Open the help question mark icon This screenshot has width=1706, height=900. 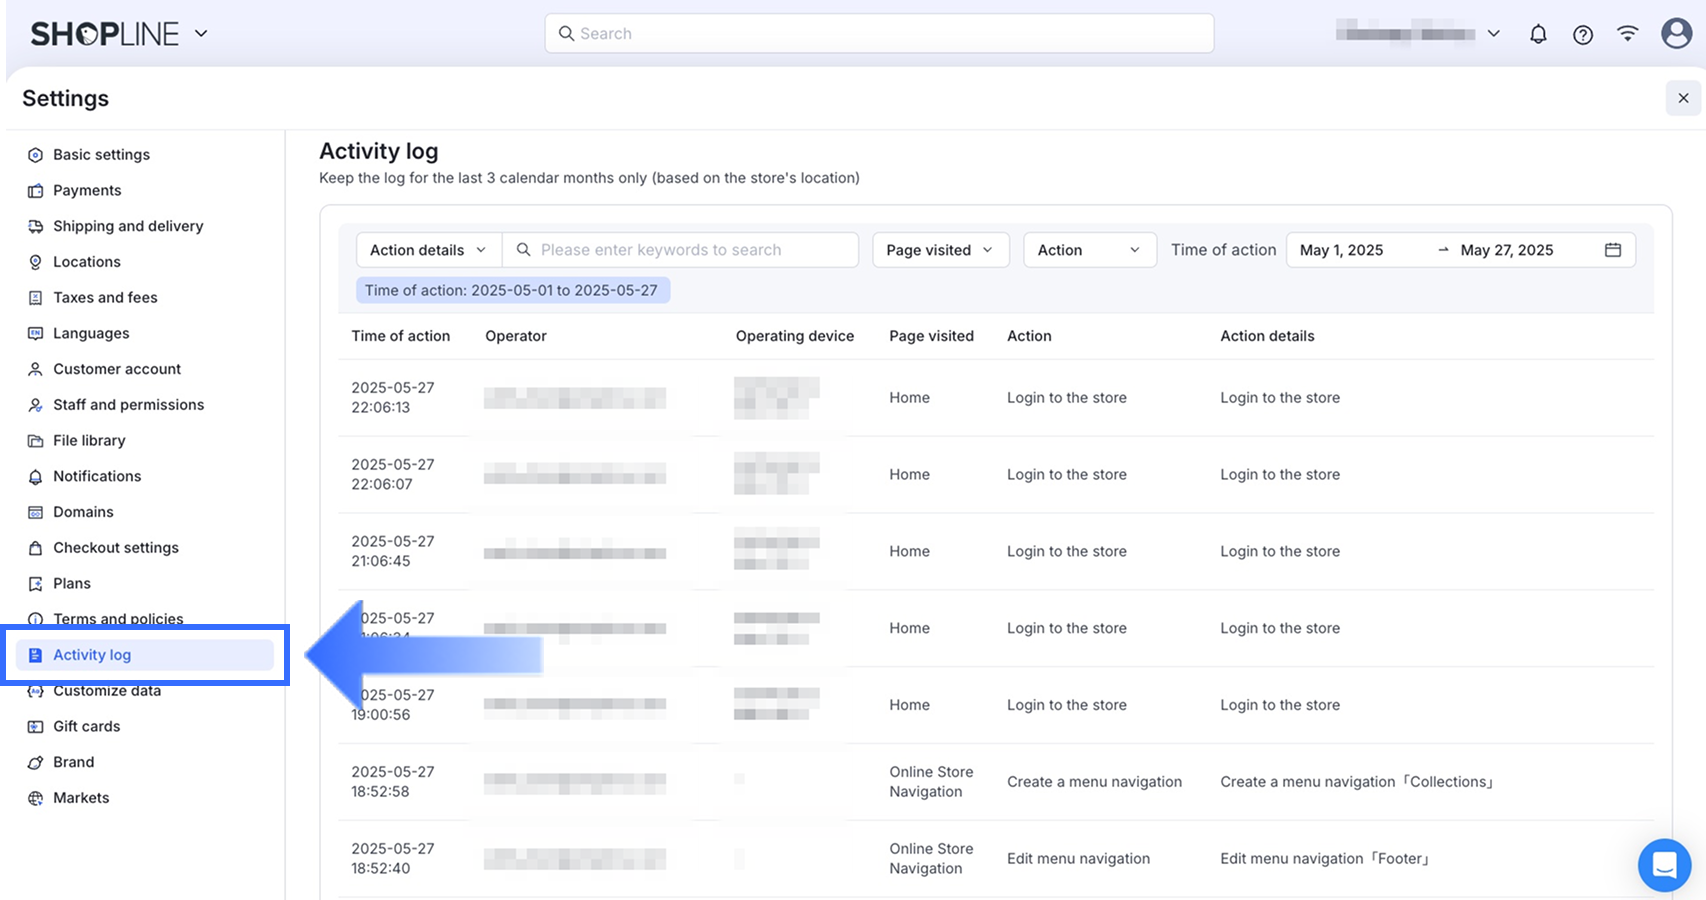pyautogui.click(x=1583, y=34)
